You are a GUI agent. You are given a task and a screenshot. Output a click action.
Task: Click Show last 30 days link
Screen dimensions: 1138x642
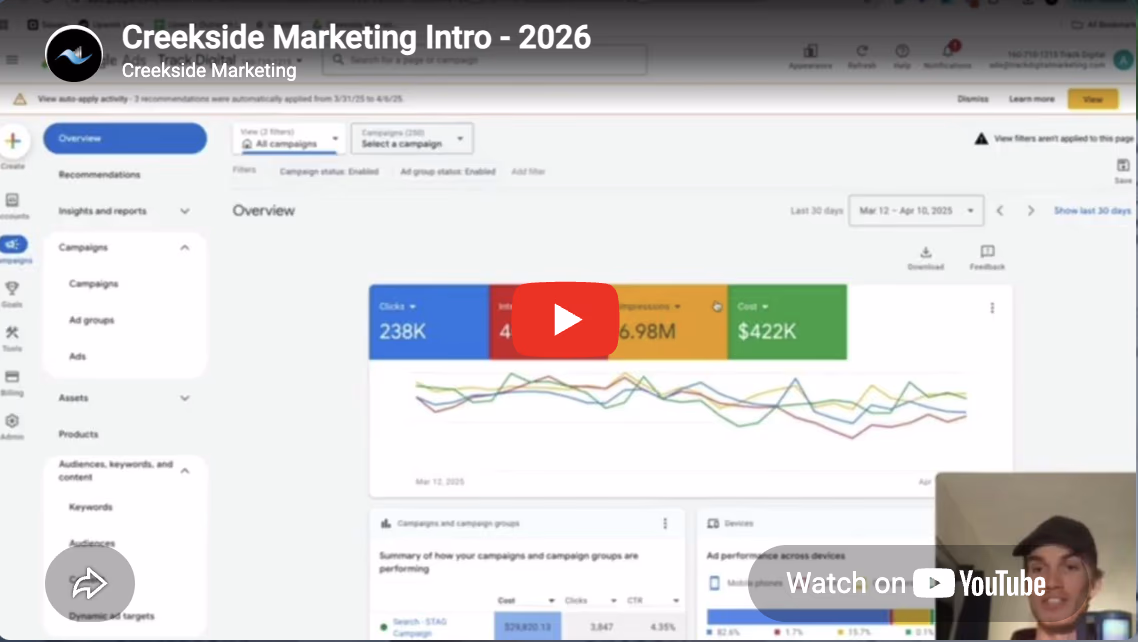click(1092, 210)
